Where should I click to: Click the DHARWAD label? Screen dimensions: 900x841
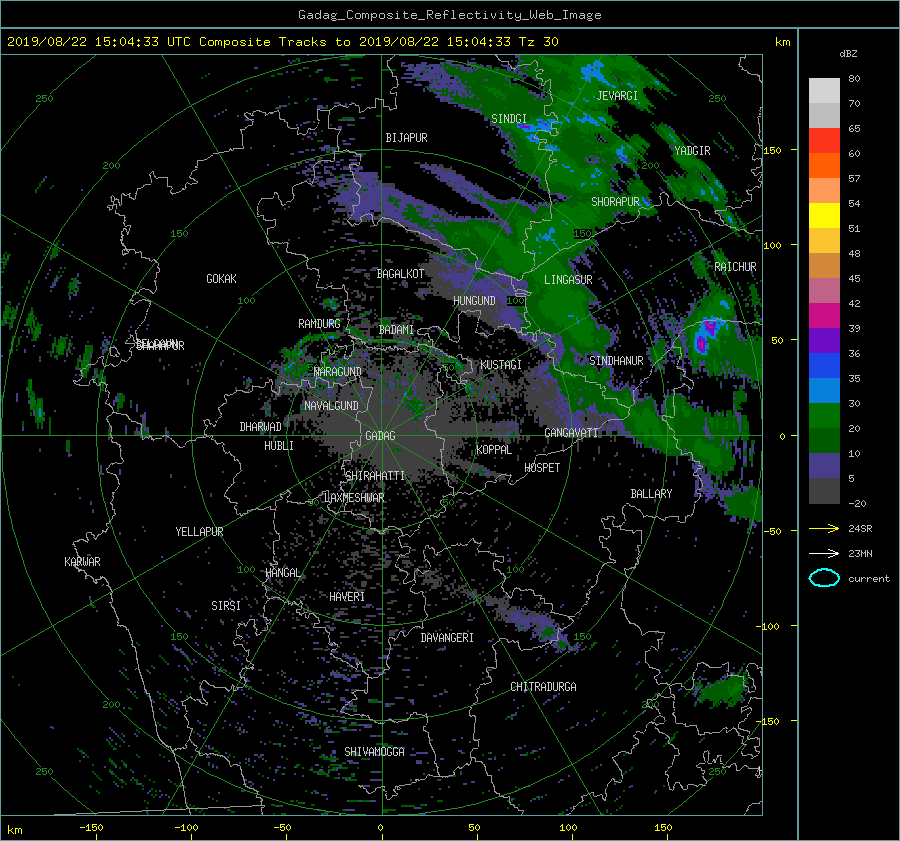(261, 427)
